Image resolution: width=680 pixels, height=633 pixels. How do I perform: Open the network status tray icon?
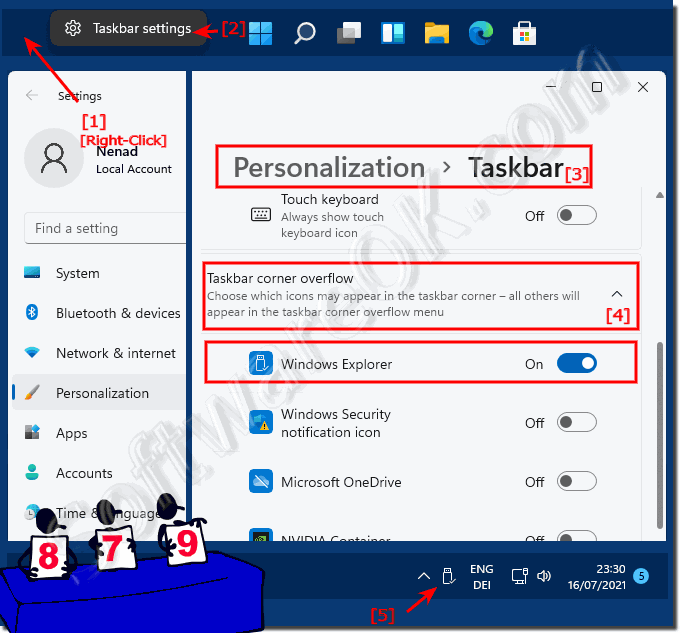(x=520, y=576)
